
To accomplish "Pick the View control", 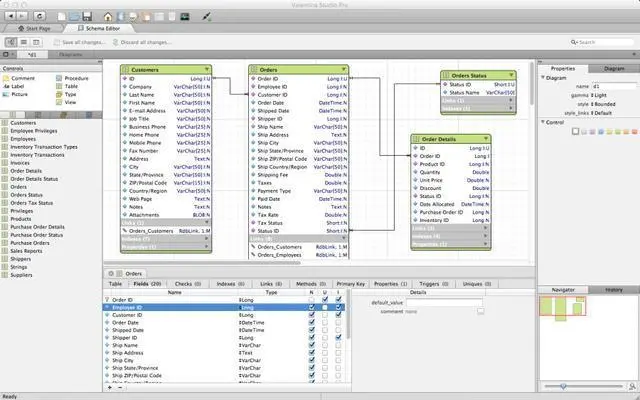I will click(x=66, y=102).
